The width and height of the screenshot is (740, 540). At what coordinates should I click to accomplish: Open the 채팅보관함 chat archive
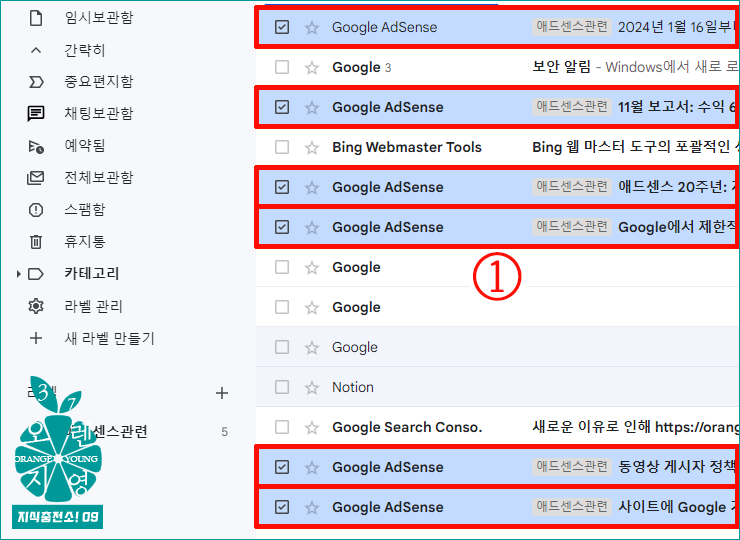(99, 113)
